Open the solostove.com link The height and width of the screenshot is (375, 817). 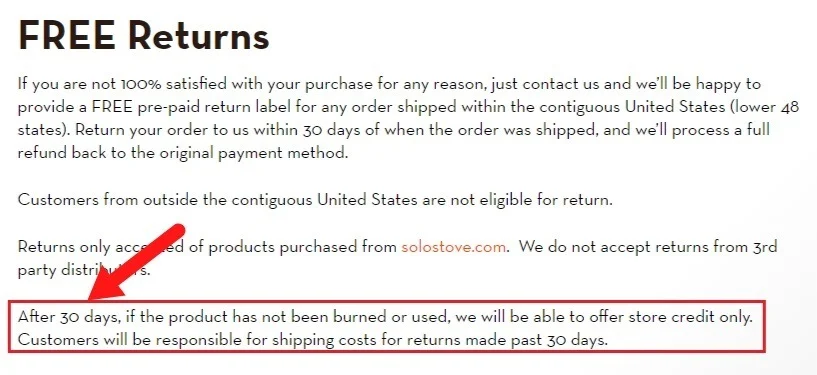coord(453,246)
